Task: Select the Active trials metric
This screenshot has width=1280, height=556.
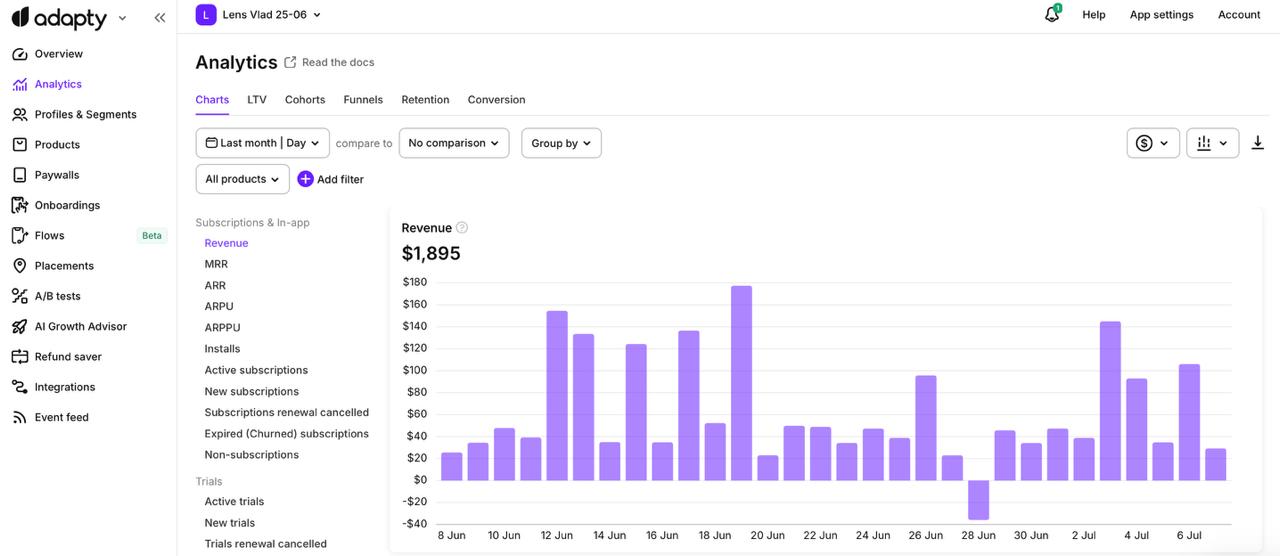Action: [234, 501]
